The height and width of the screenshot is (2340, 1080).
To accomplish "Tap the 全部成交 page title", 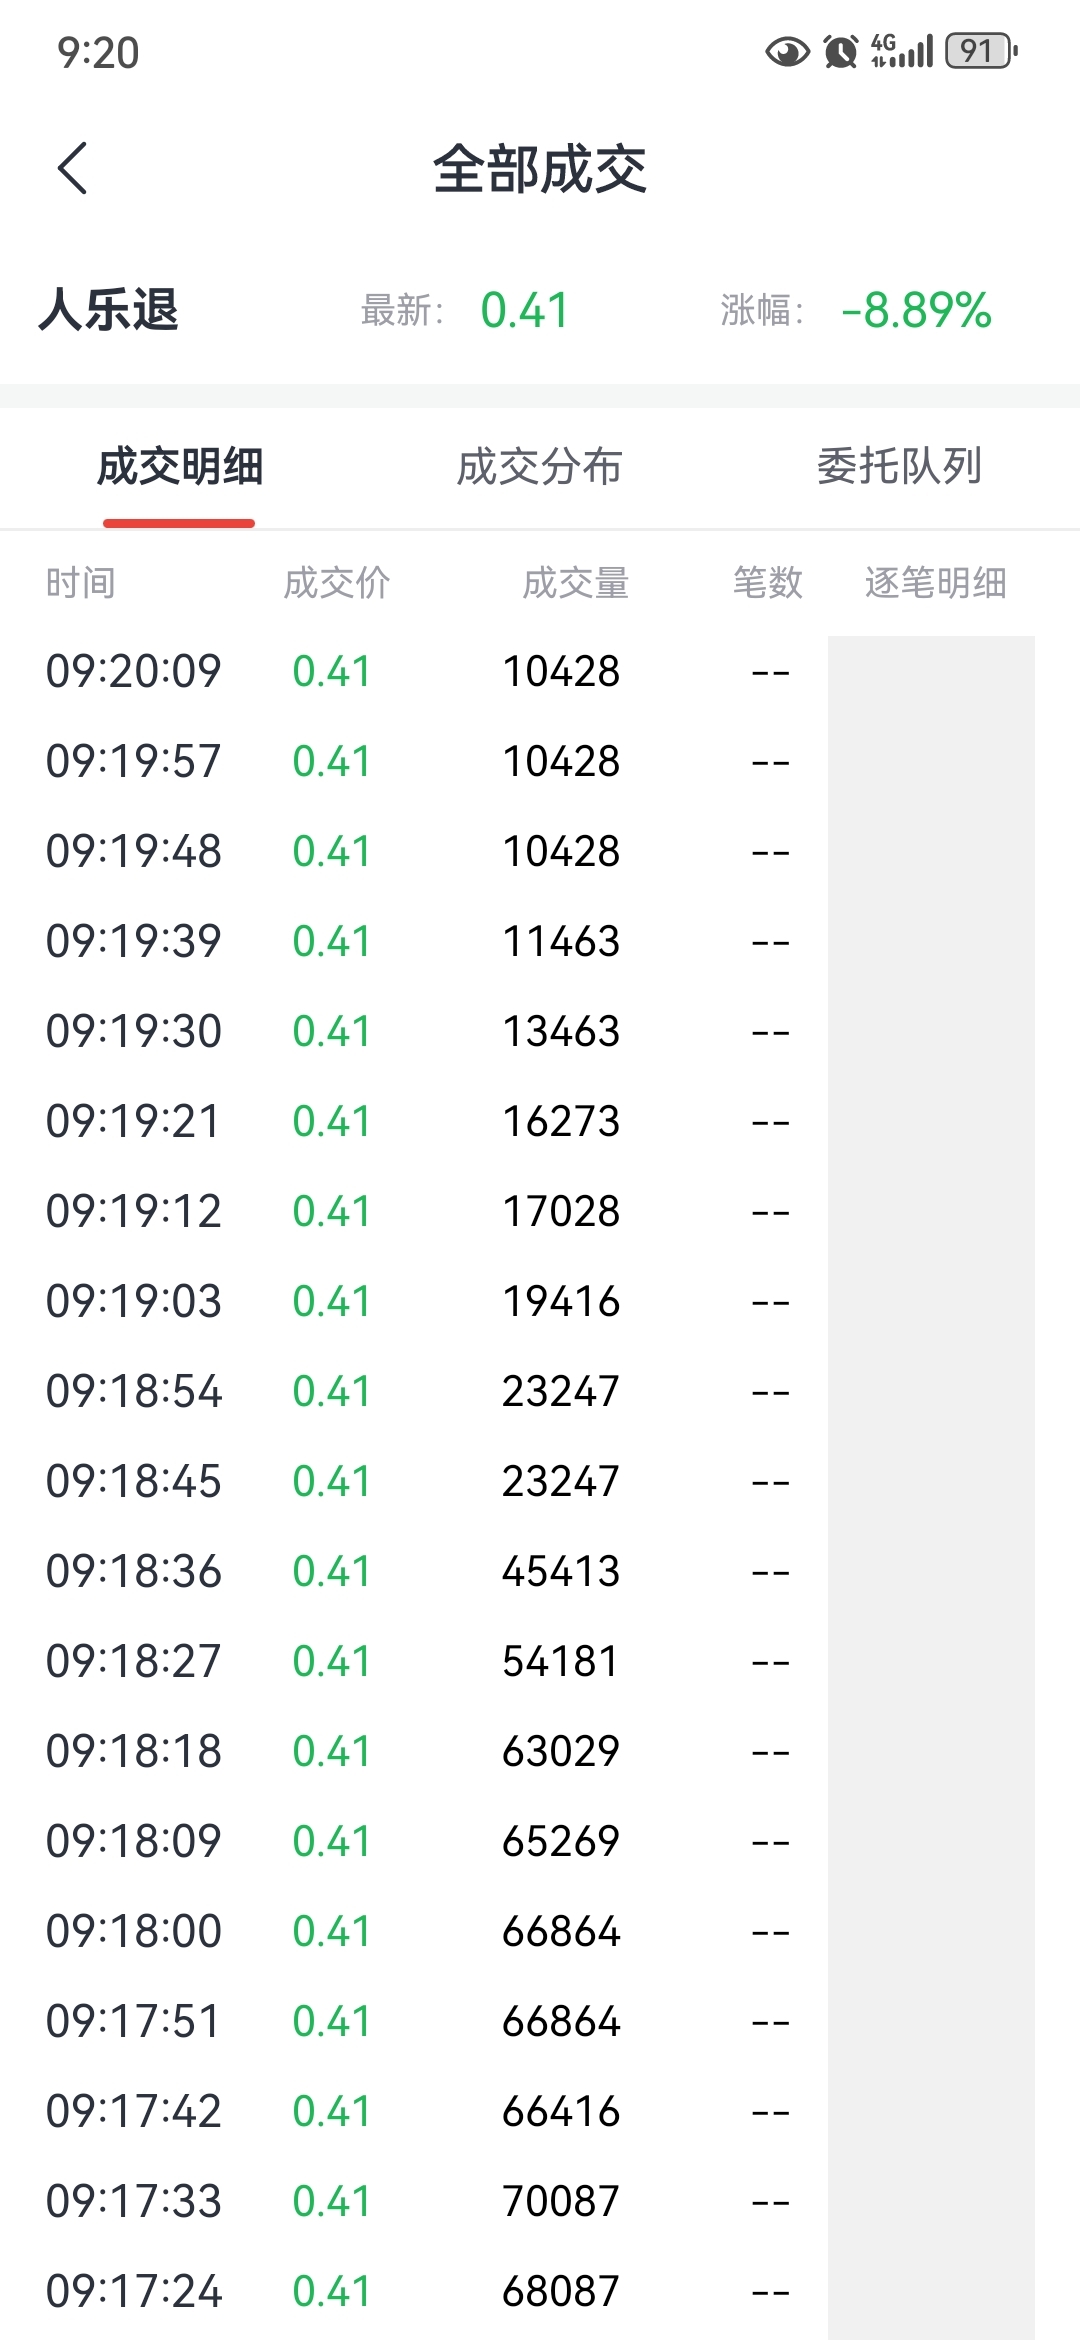I will point(540,169).
